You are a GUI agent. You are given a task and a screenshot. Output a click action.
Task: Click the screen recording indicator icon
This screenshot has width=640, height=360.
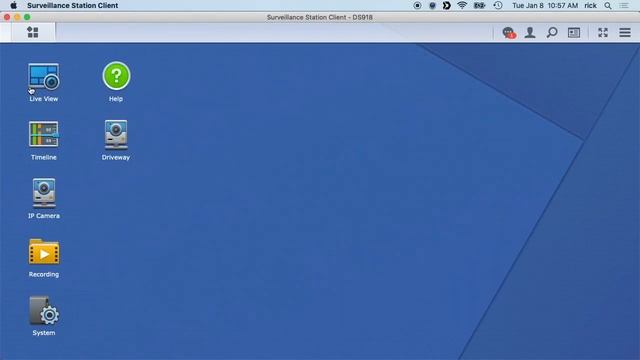(x=417, y=5)
